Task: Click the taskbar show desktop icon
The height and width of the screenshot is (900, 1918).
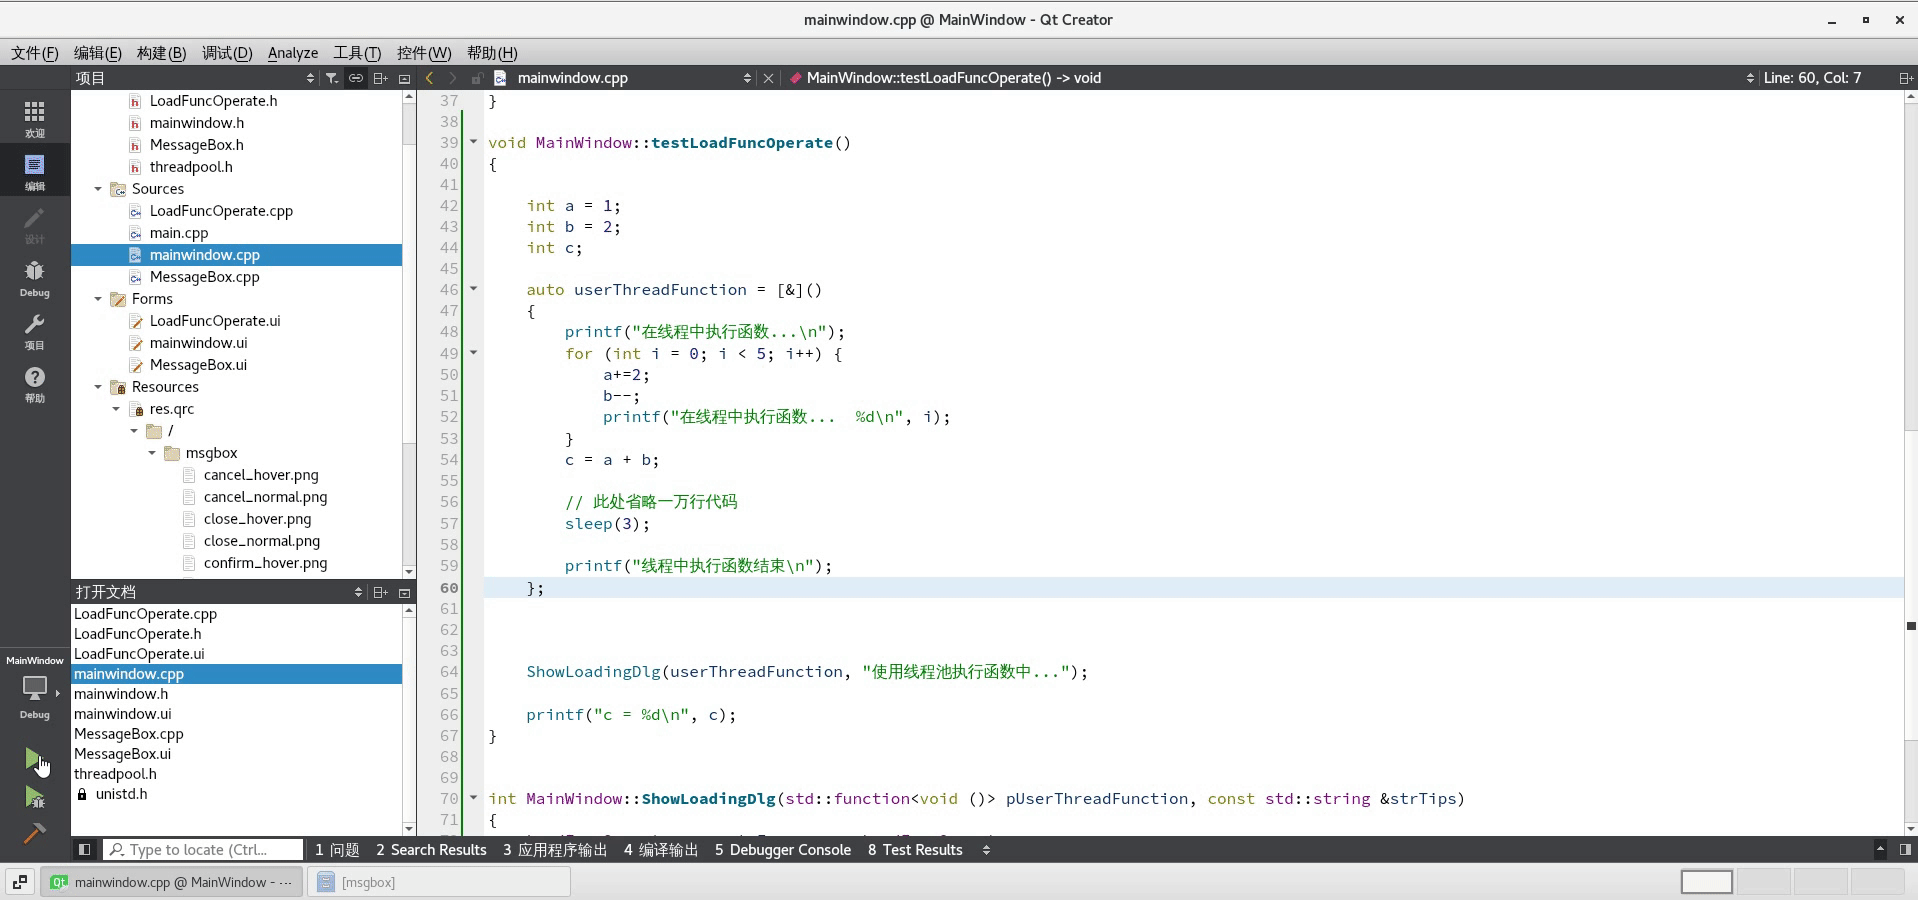Action: click(x=20, y=882)
